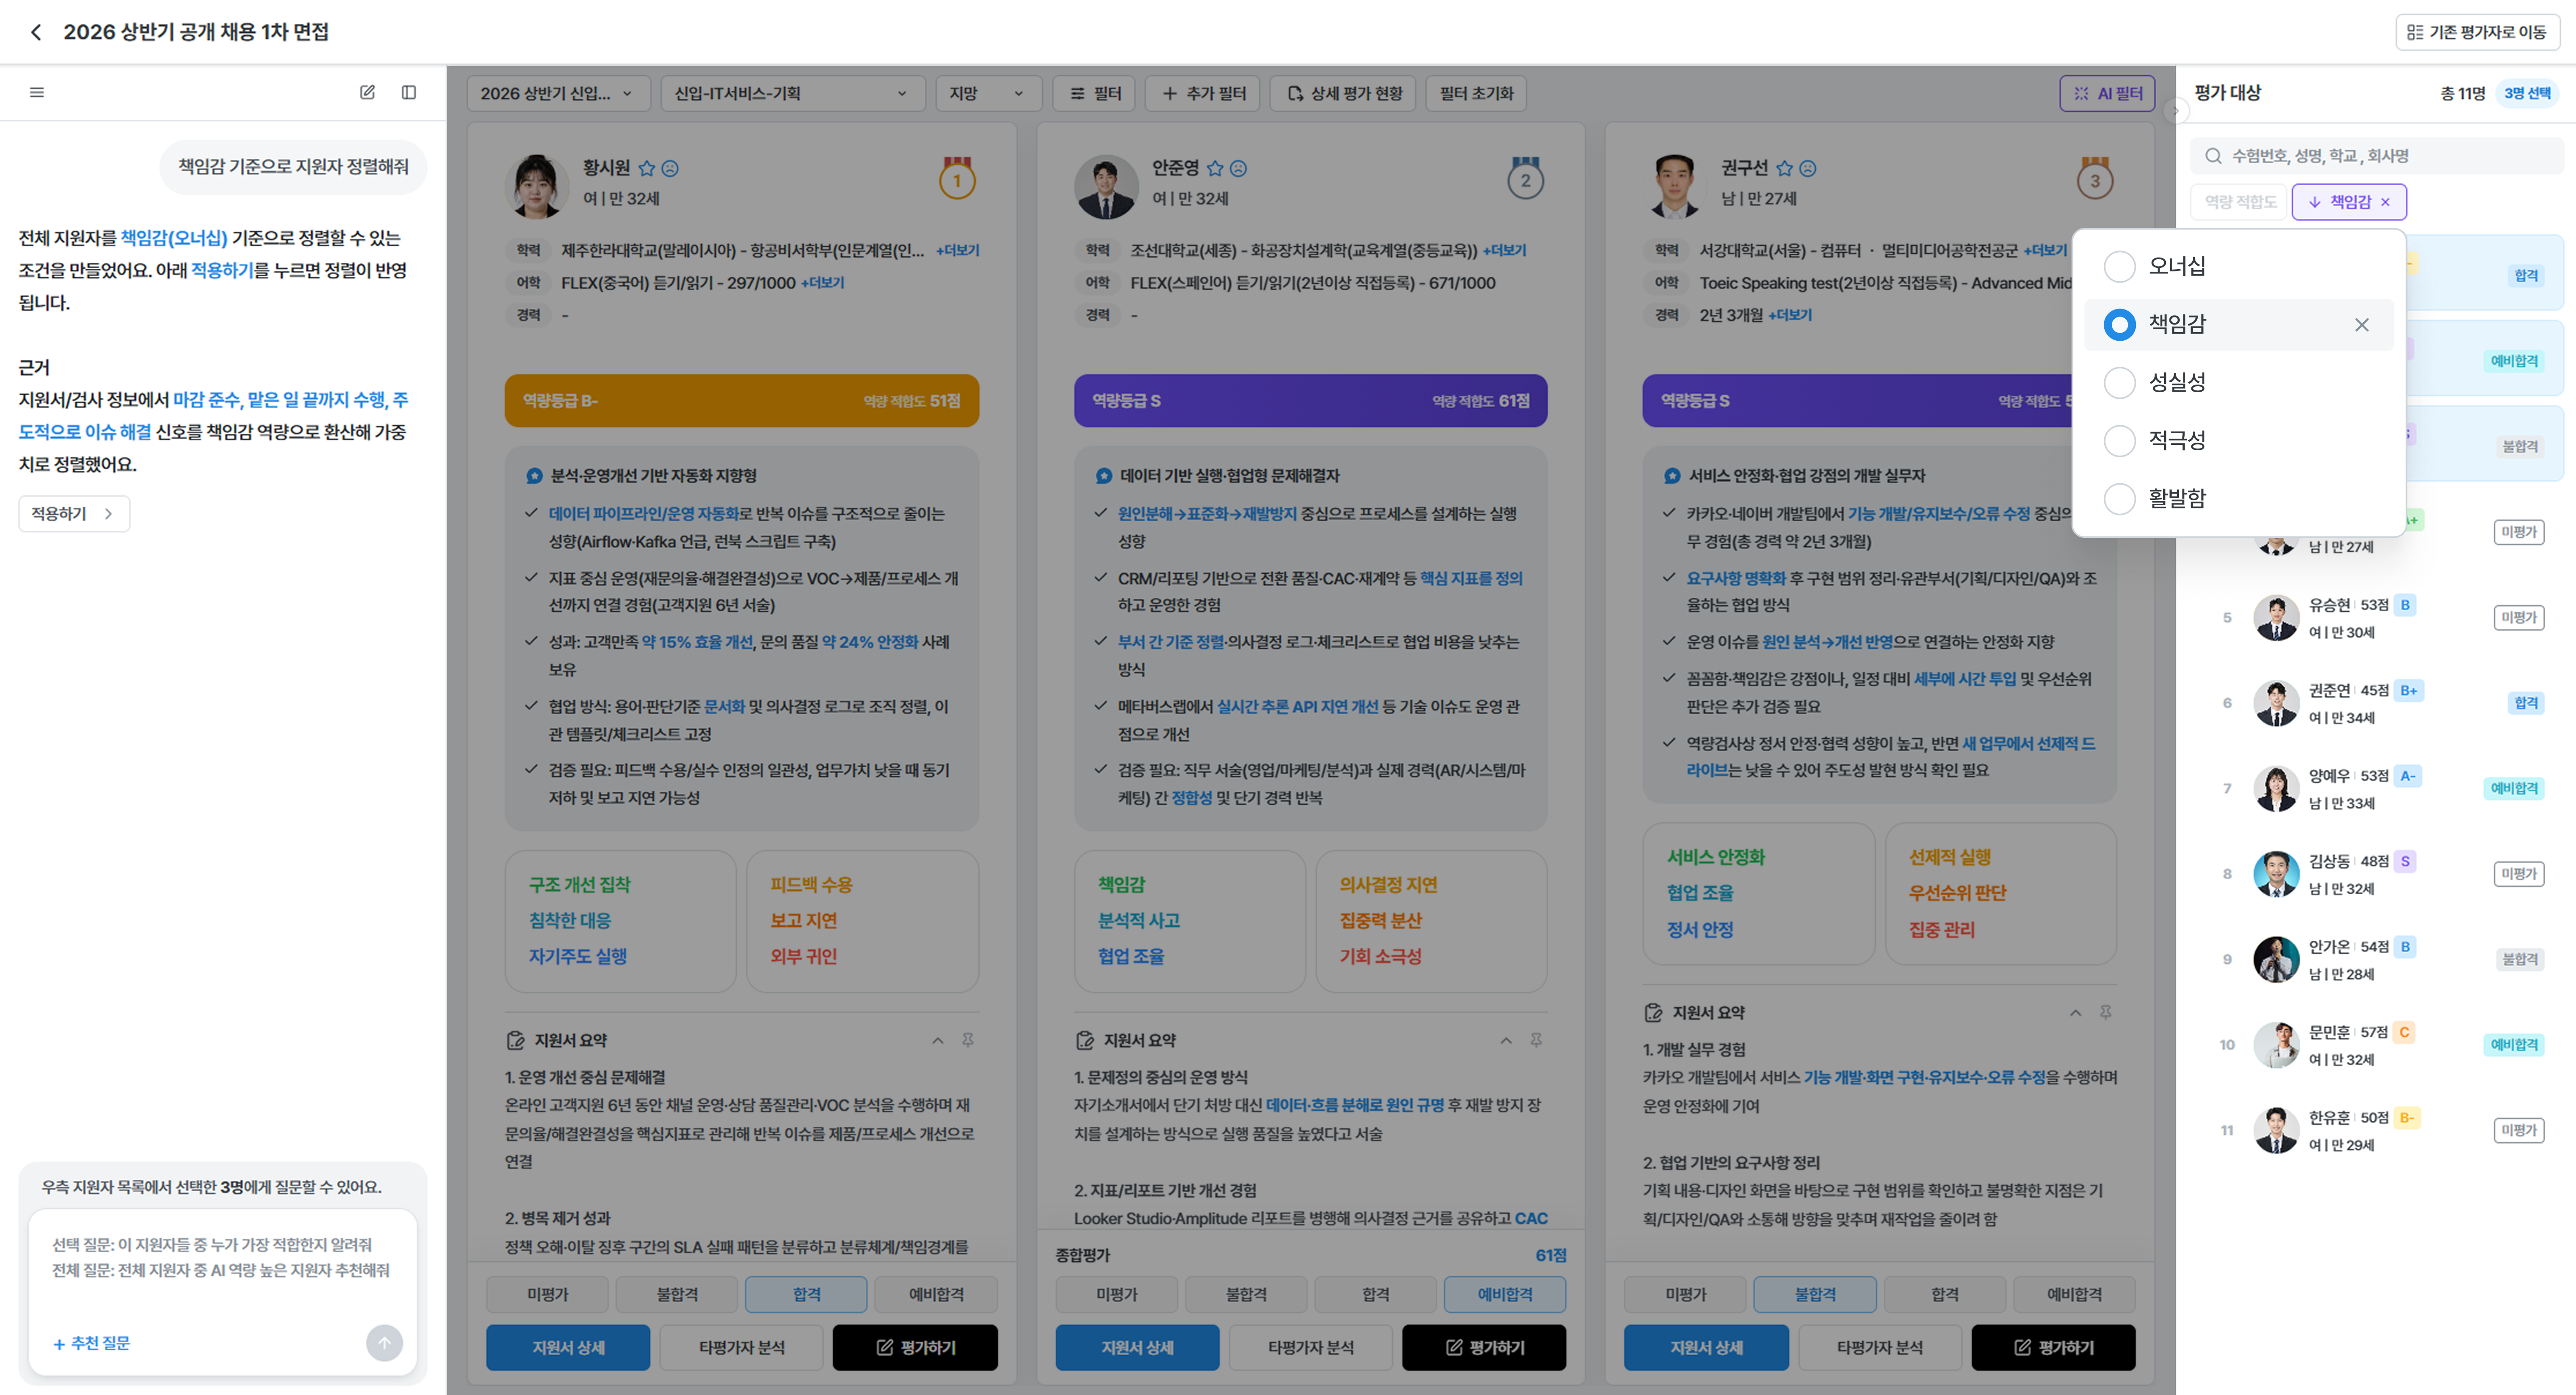Collapse the right panel with arrow handle

coord(2176,110)
